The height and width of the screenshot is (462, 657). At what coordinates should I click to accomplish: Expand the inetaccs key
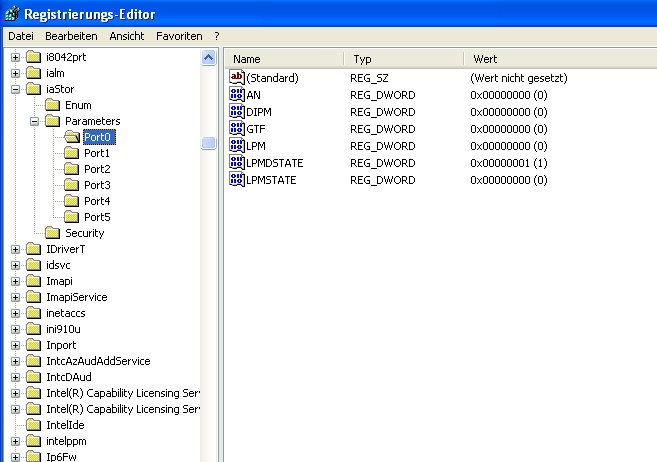click(x=16, y=313)
